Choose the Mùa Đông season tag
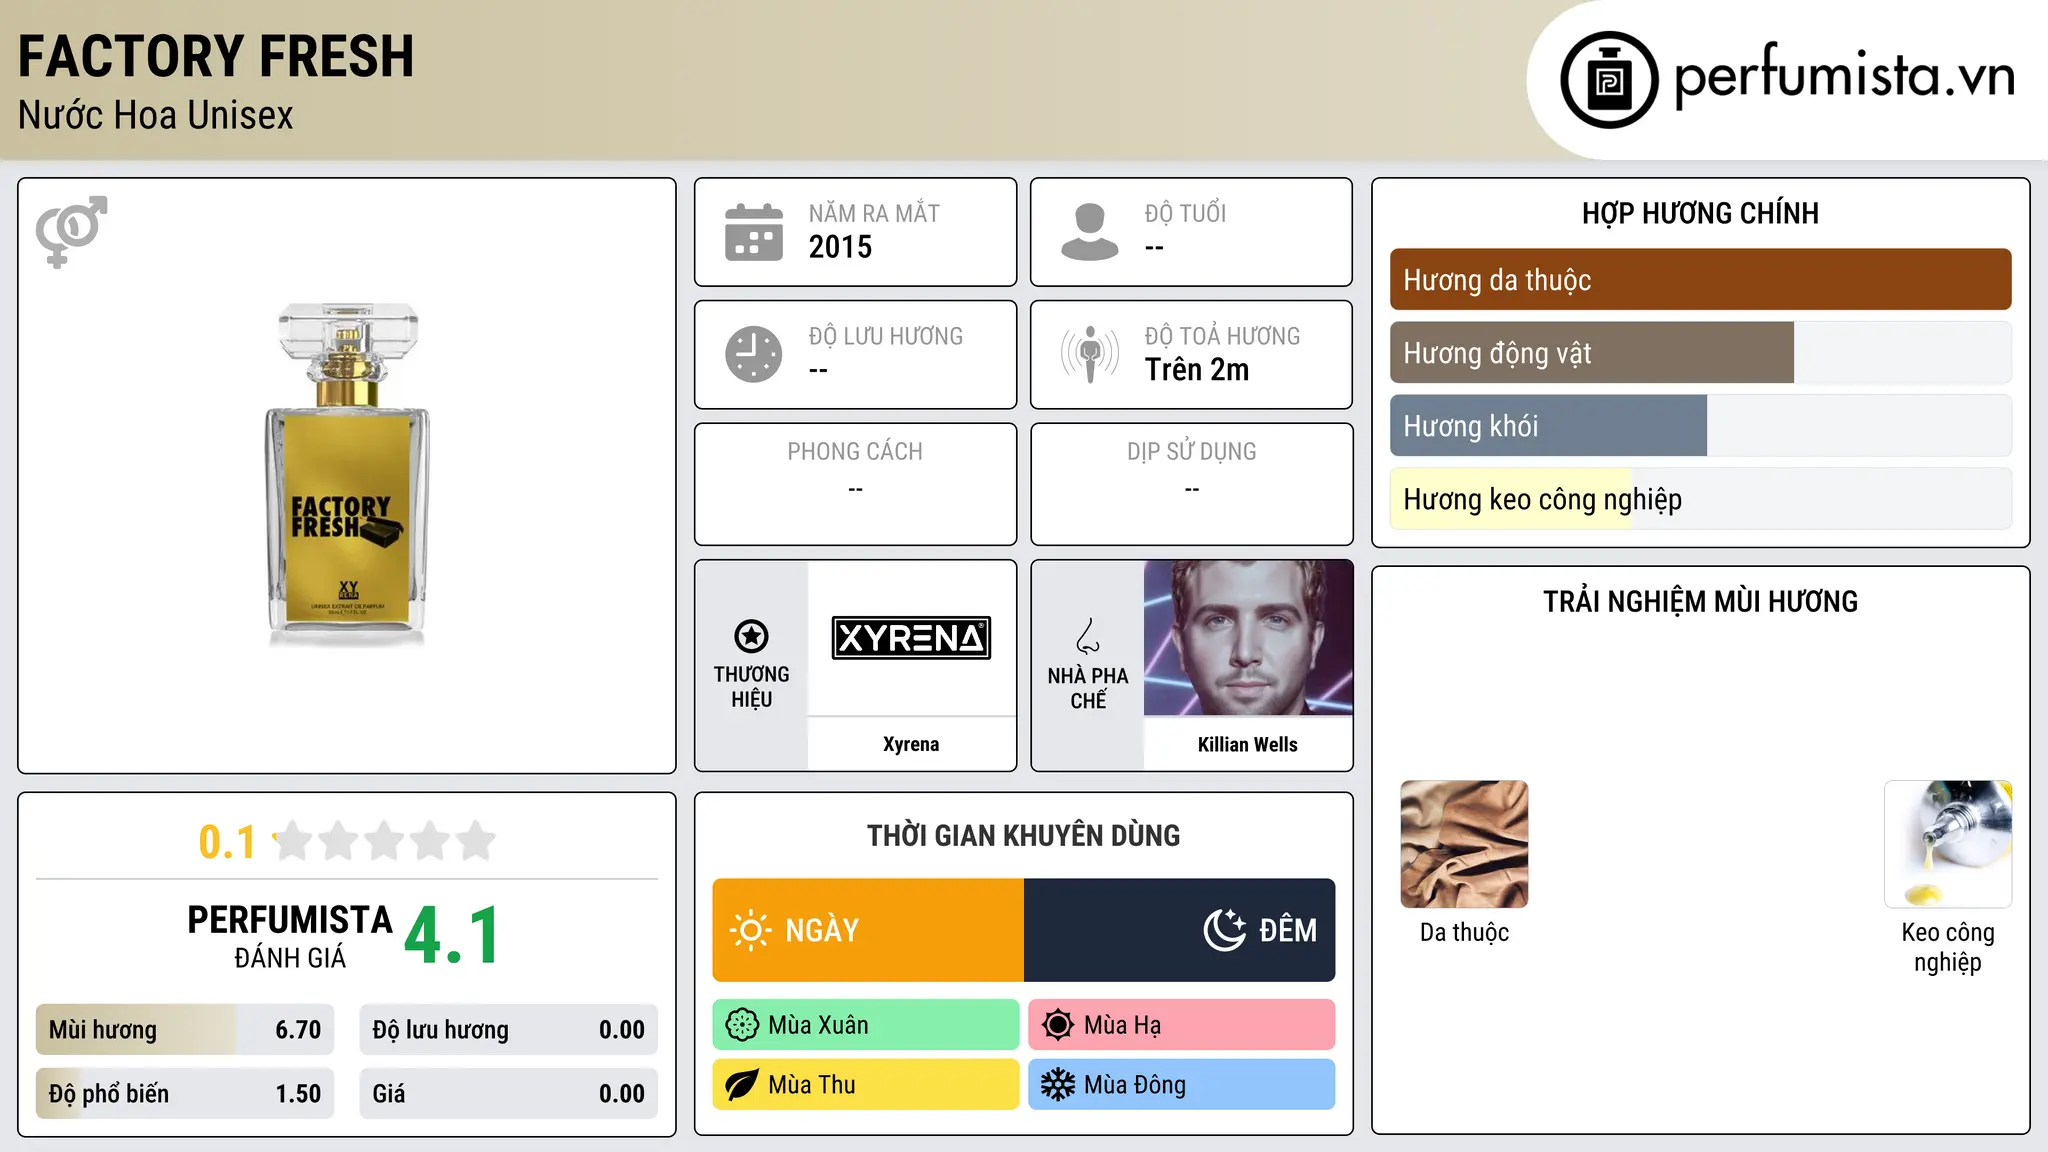Viewport: 2048px width, 1152px height. [x=1182, y=1085]
